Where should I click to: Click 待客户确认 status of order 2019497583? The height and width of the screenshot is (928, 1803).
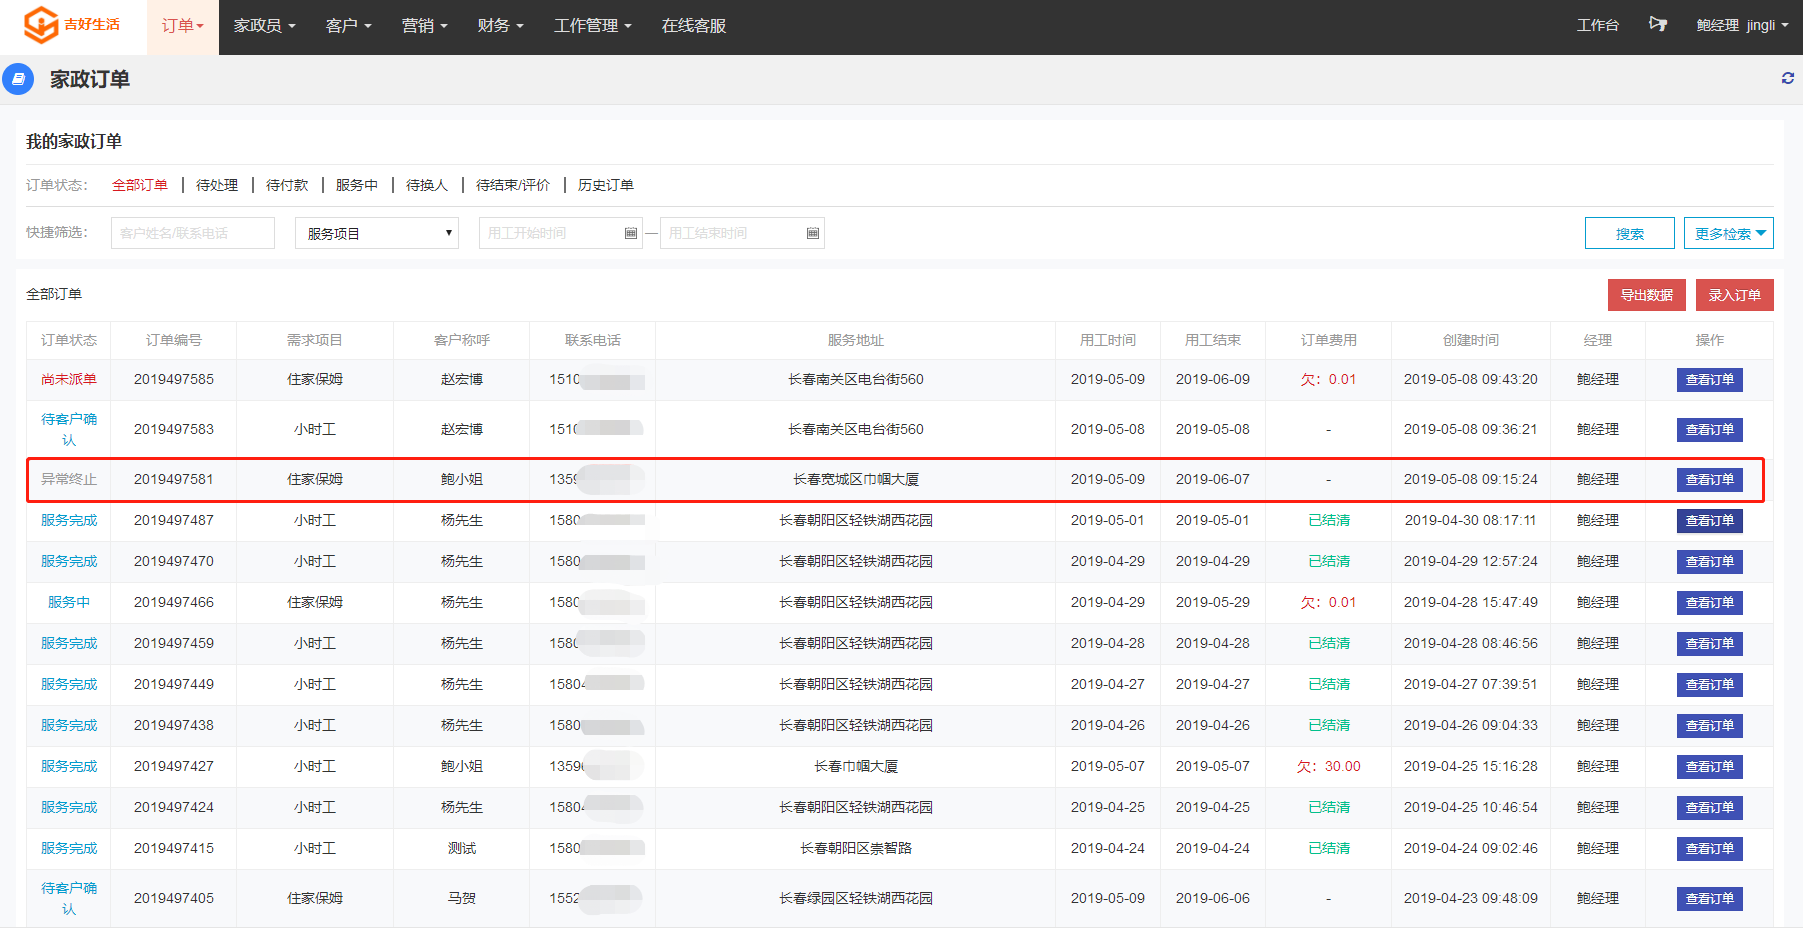coord(69,429)
